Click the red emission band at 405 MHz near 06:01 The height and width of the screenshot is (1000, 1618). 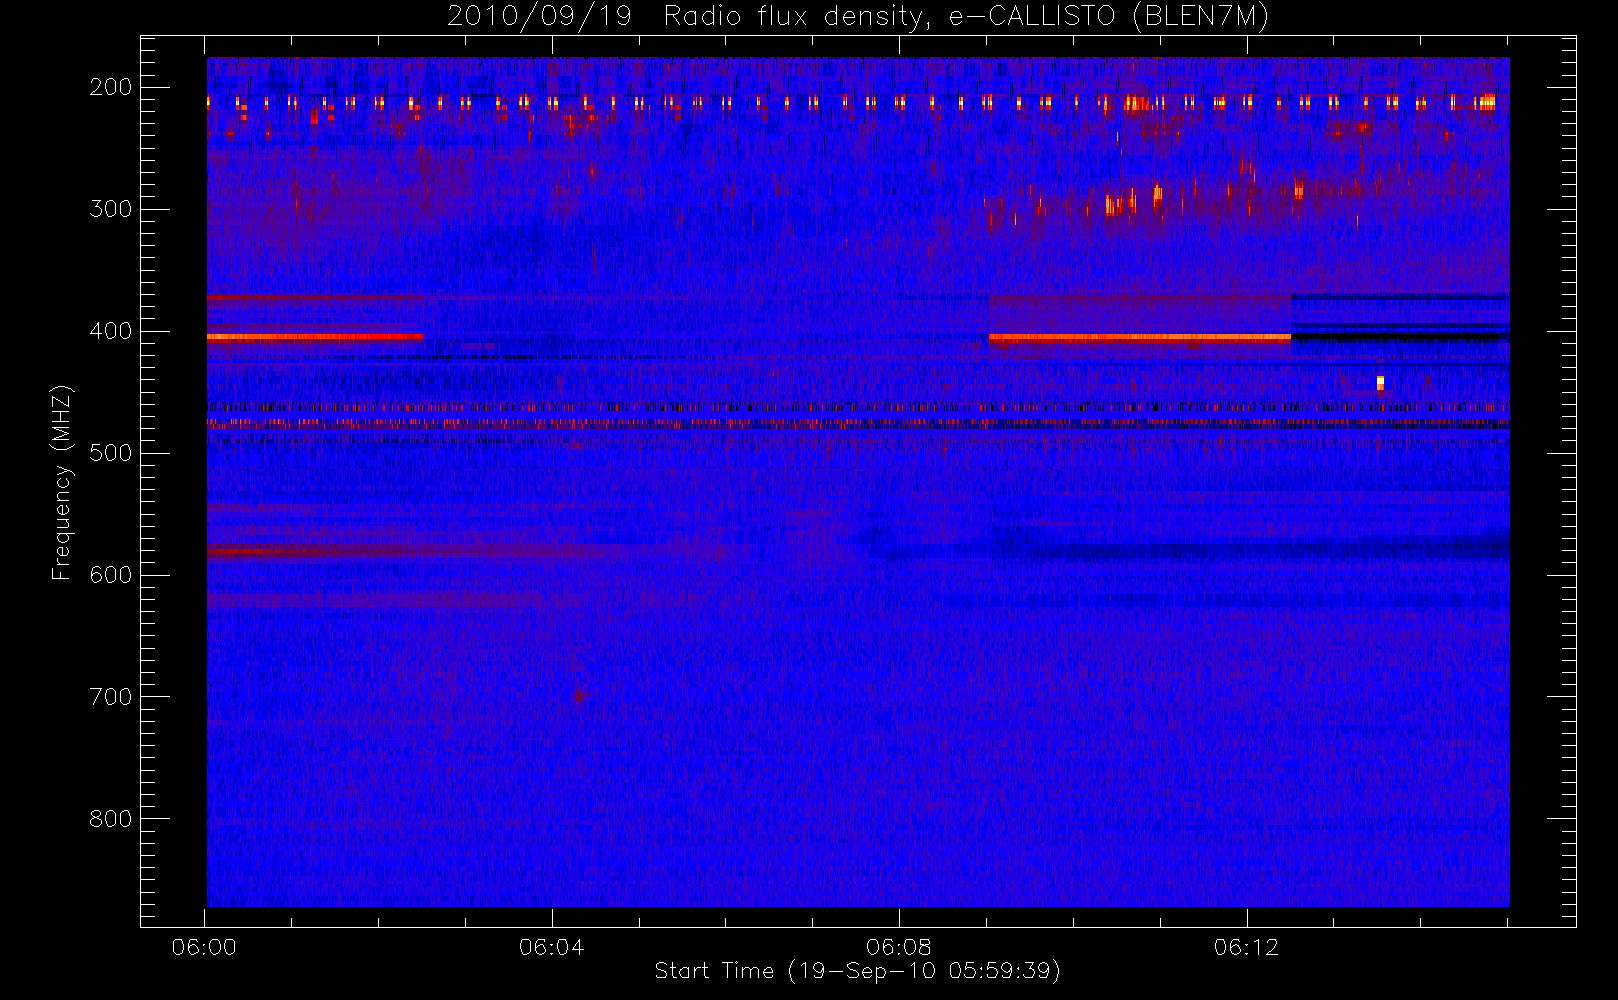click(315, 337)
